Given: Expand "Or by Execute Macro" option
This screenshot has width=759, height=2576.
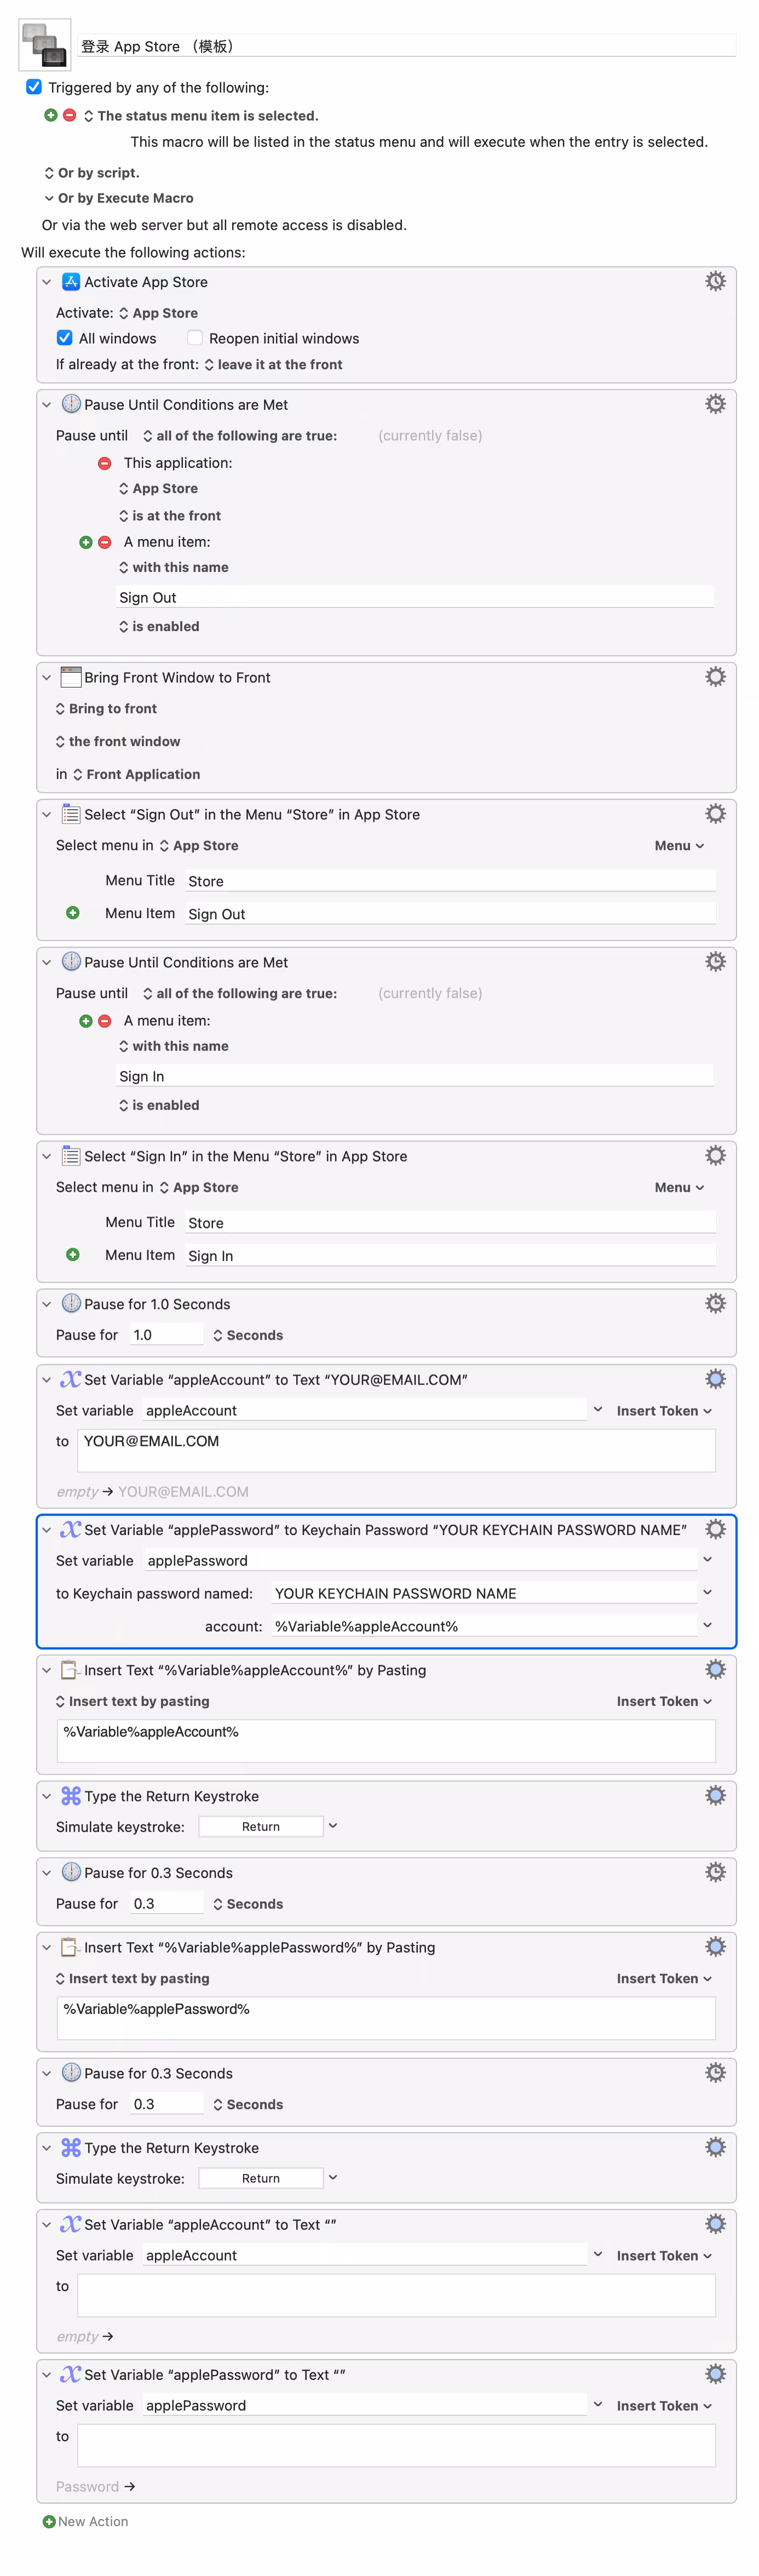Looking at the screenshot, I should click(x=118, y=198).
